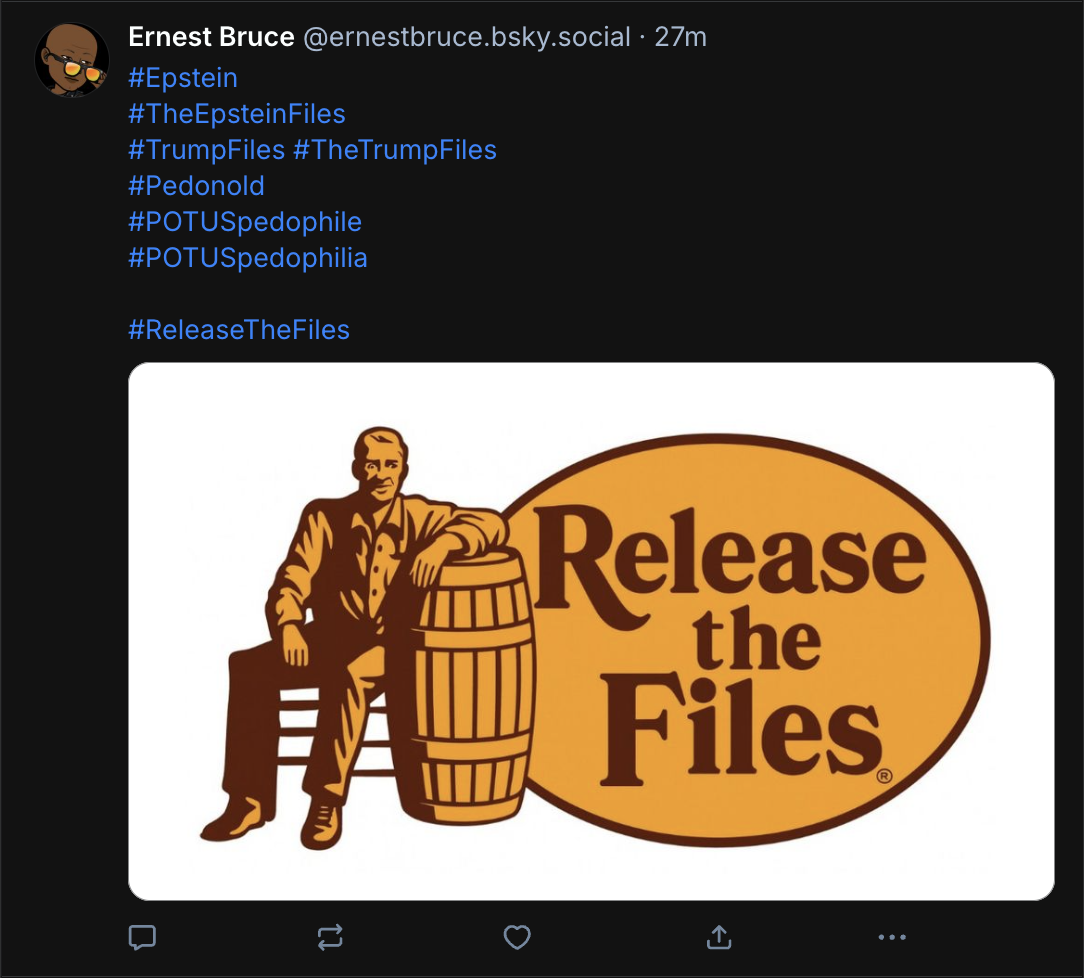Open the post's 27m timestamp link

[x=680, y=37]
